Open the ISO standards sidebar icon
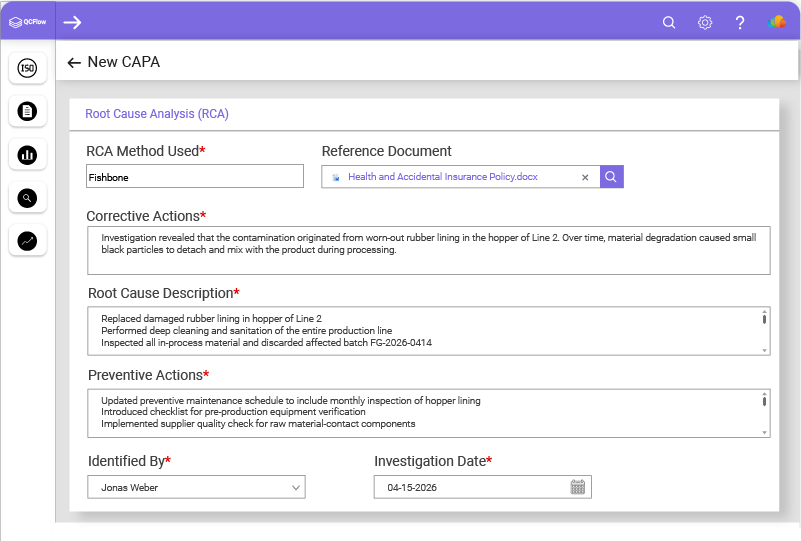Image resolution: width=801 pixels, height=541 pixels. tap(28, 68)
